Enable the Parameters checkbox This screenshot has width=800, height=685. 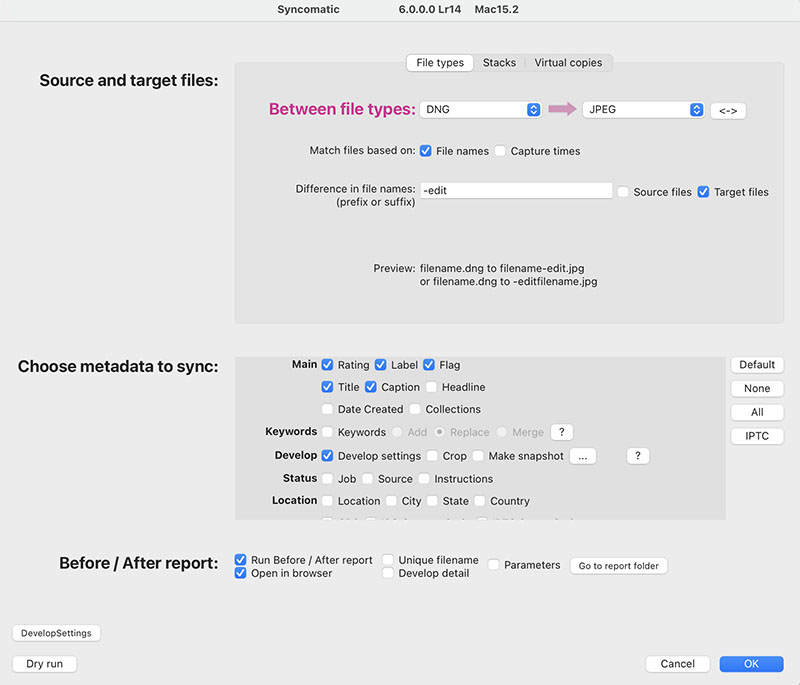pos(493,565)
